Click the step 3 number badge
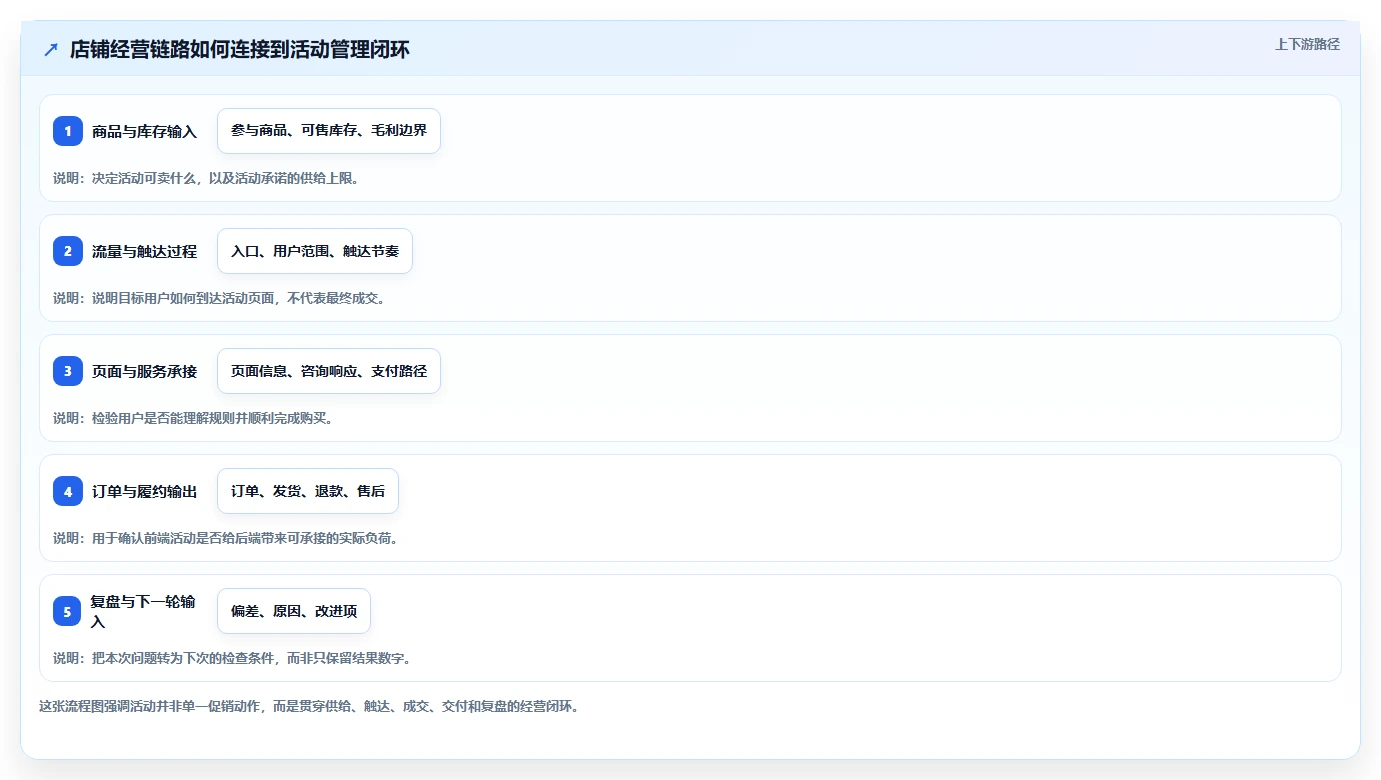1381x780 pixels. coord(68,371)
